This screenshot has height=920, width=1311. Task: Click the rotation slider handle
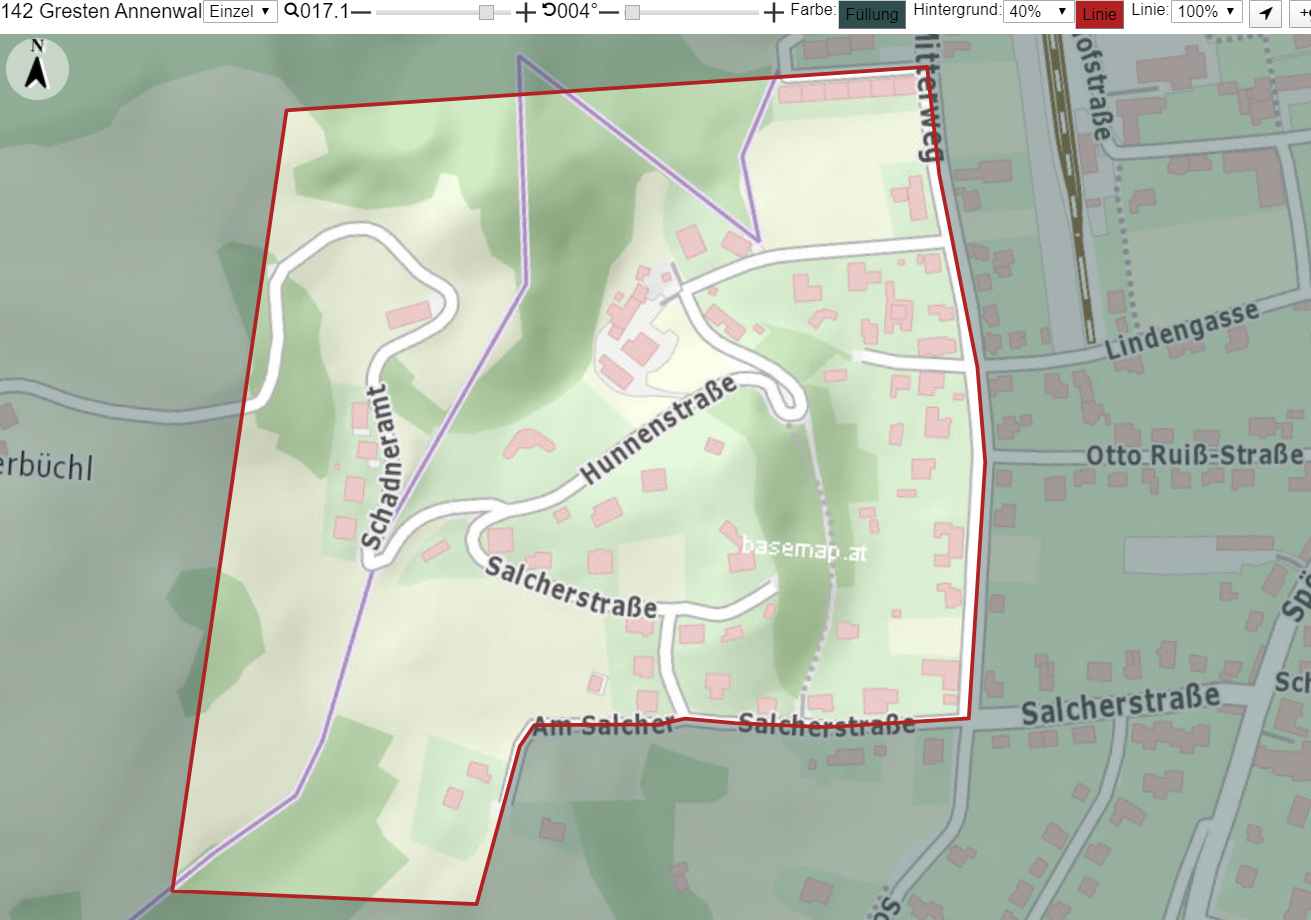pyautogui.click(x=632, y=13)
